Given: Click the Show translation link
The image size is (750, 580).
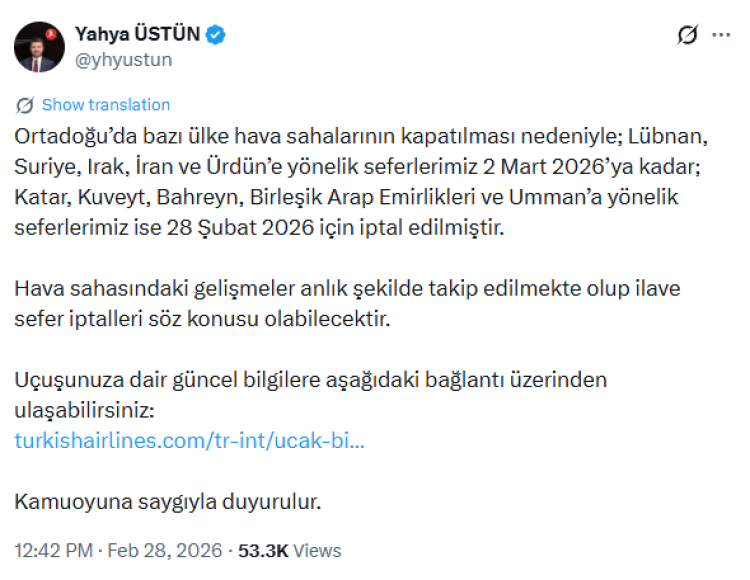Looking at the screenshot, I should pos(106,105).
